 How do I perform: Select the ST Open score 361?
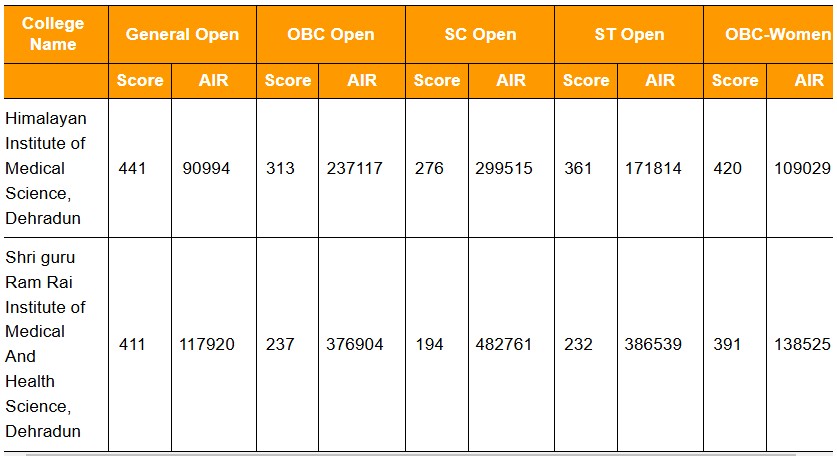pos(579,168)
